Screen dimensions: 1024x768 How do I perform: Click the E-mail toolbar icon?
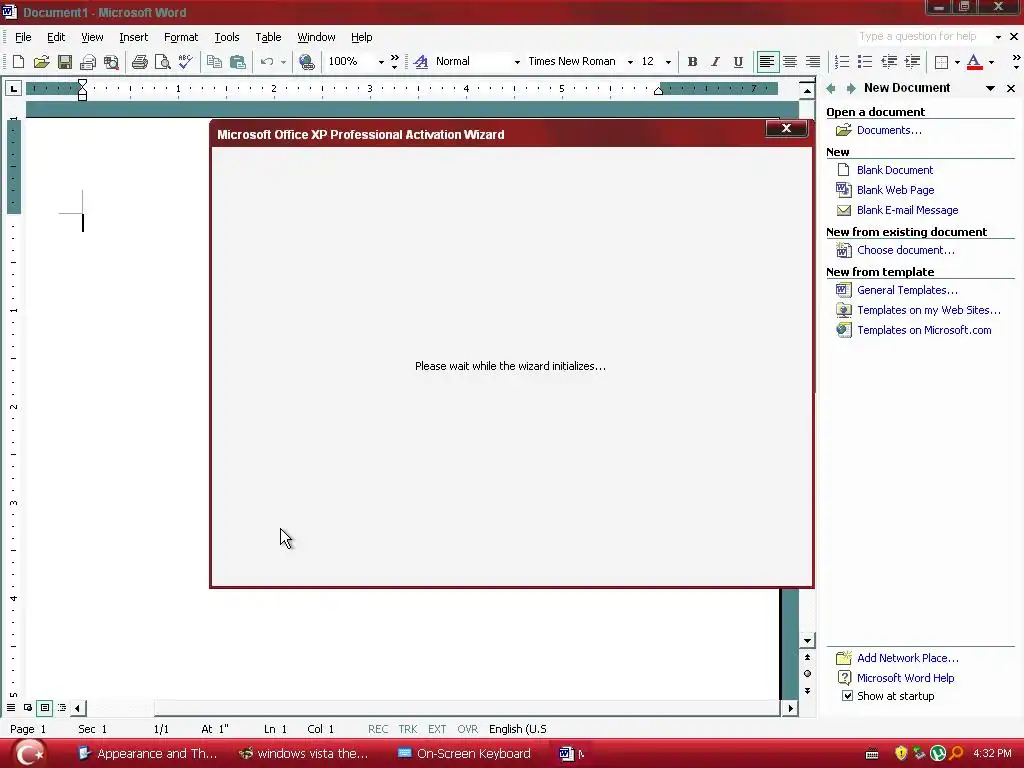coord(88,61)
